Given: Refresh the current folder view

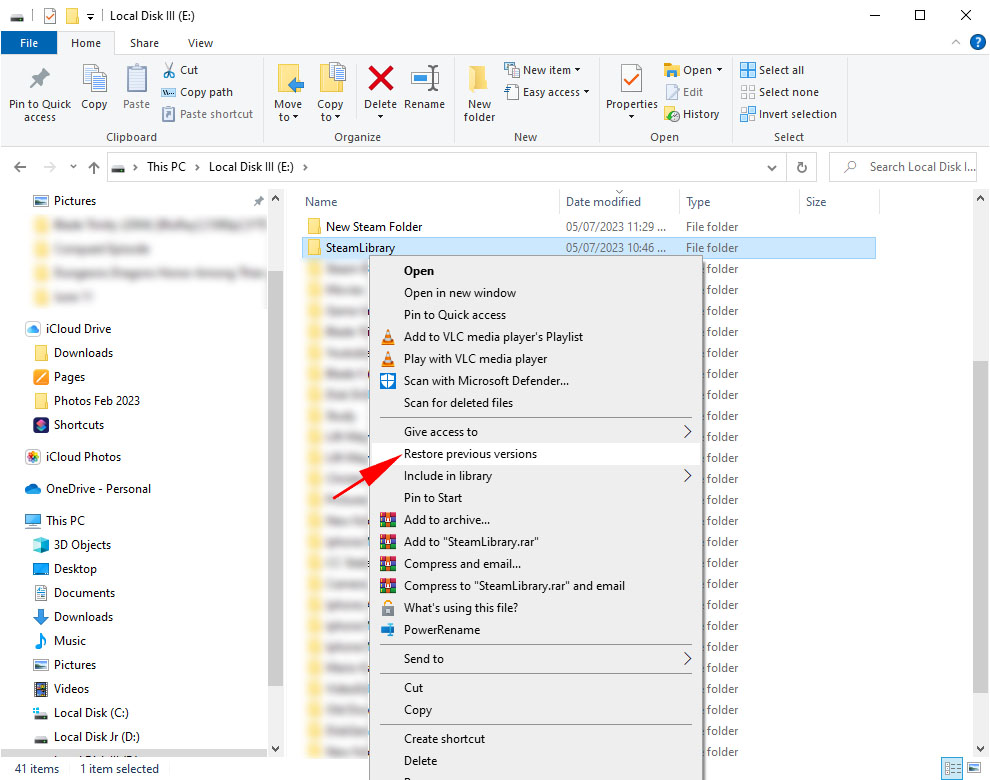Looking at the screenshot, I should [801, 167].
